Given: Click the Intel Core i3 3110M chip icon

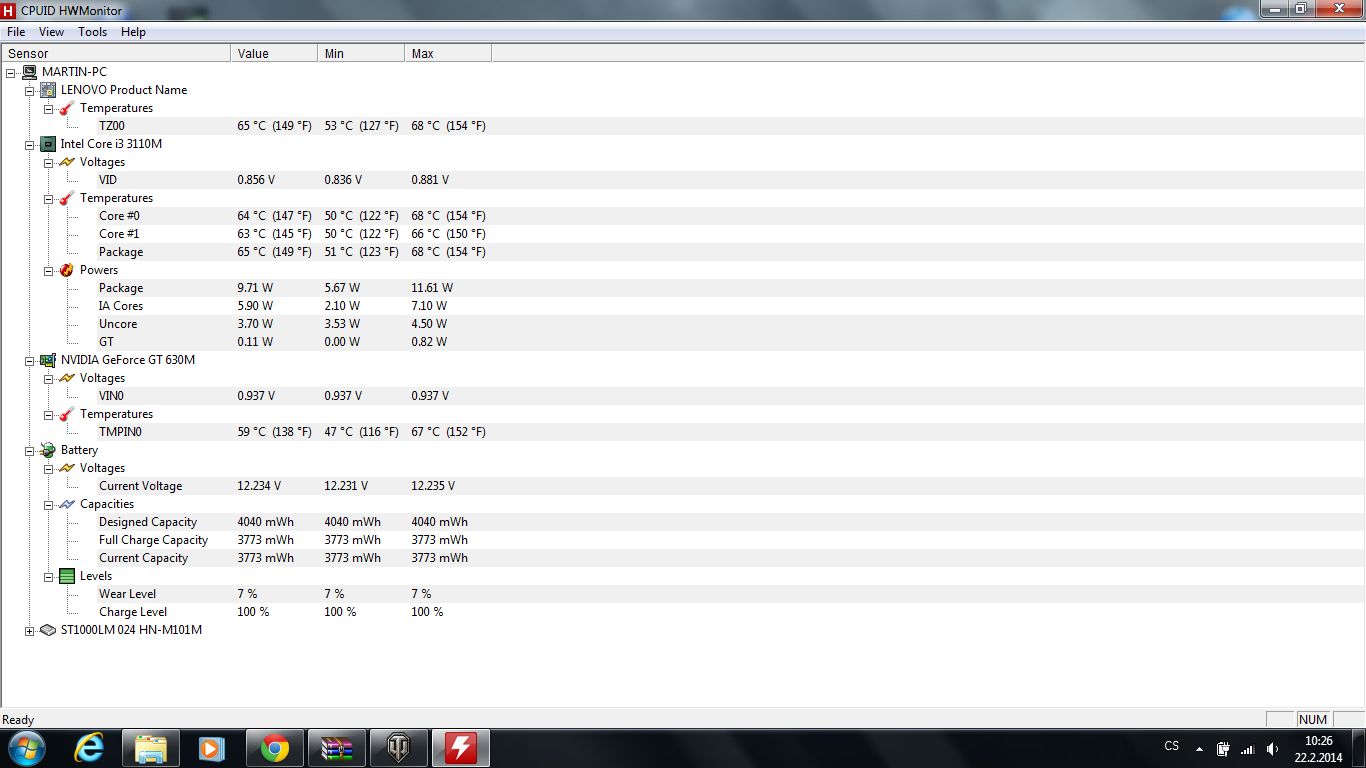Looking at the screenshot, I should 48,144.
